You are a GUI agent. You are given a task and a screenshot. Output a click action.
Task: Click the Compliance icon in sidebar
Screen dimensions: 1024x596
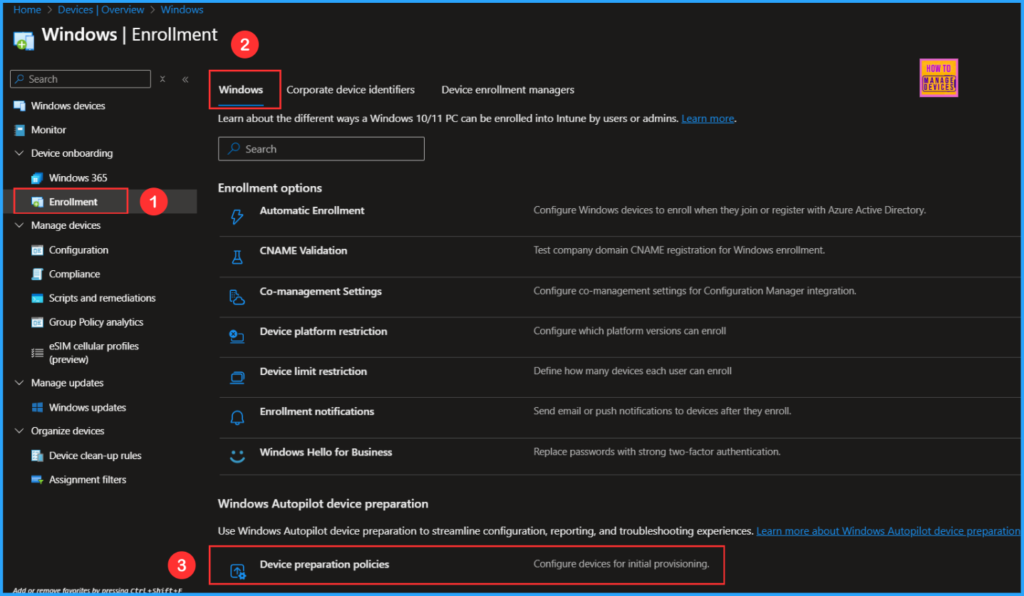point(37,274)
